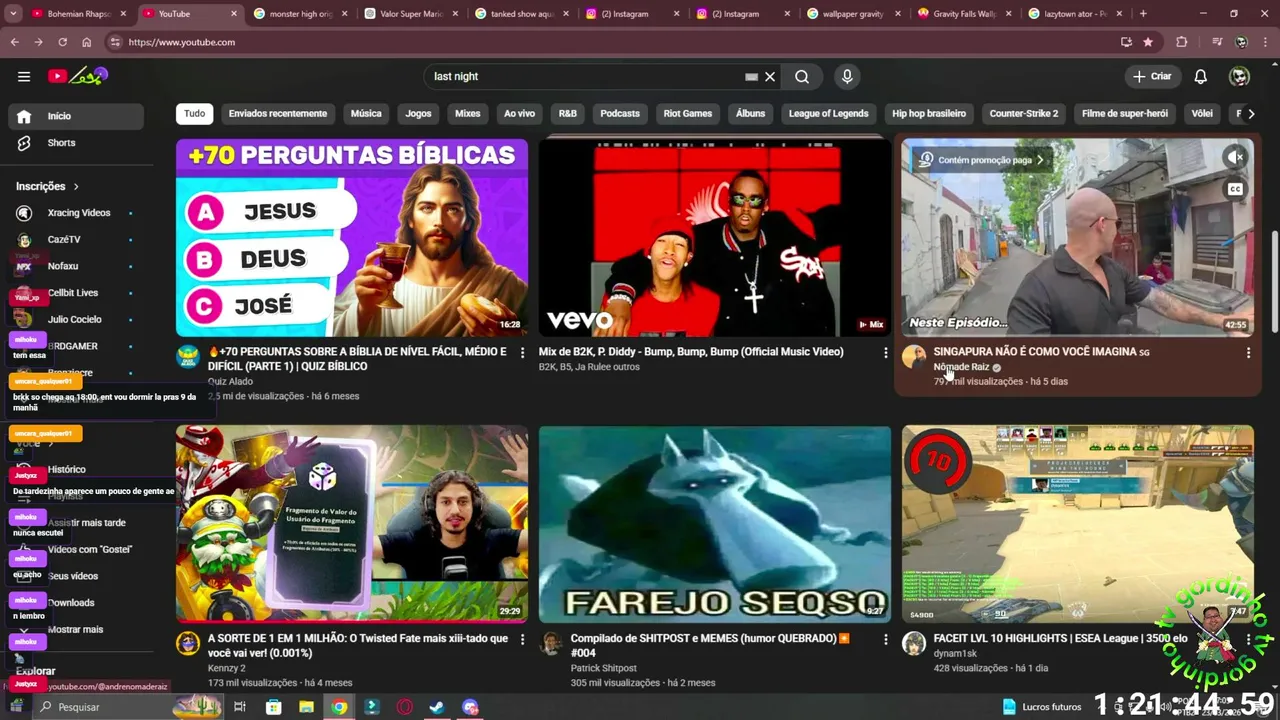View site information icon in address bar

click(x=115, y=42)
